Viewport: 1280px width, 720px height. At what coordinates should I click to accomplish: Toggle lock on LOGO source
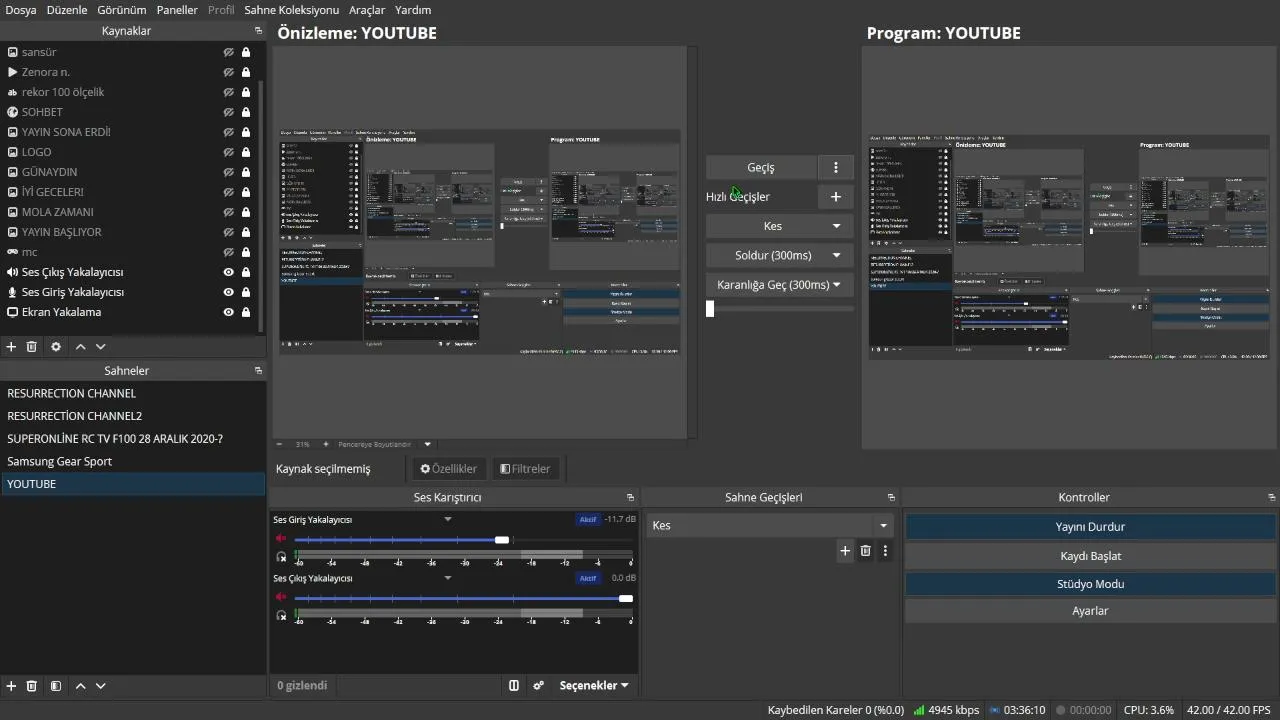(246, 152)
